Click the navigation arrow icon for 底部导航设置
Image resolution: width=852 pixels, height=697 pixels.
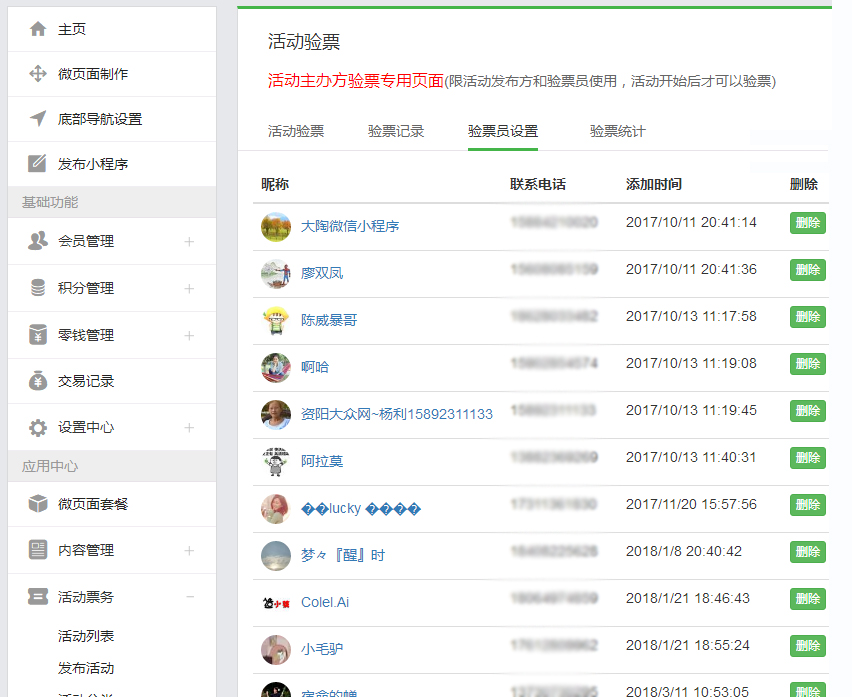[38, 119]
